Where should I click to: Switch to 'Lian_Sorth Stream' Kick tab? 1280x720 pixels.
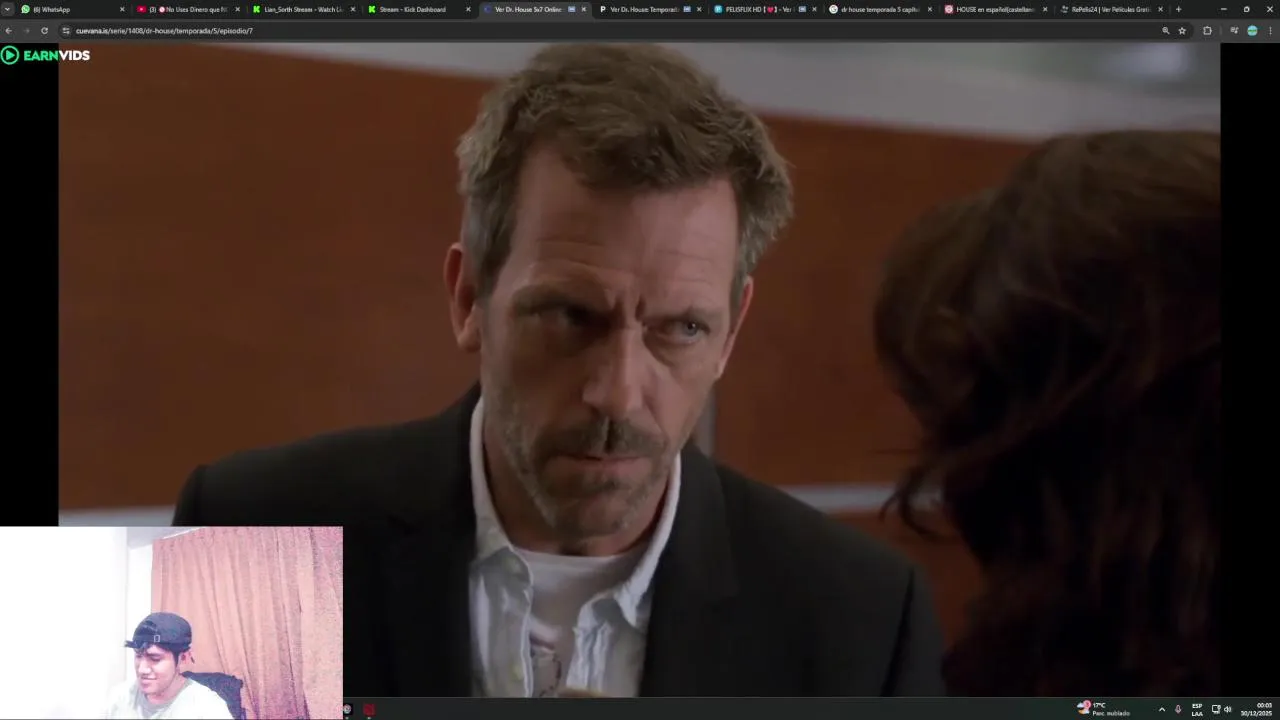tap(302, 9)
